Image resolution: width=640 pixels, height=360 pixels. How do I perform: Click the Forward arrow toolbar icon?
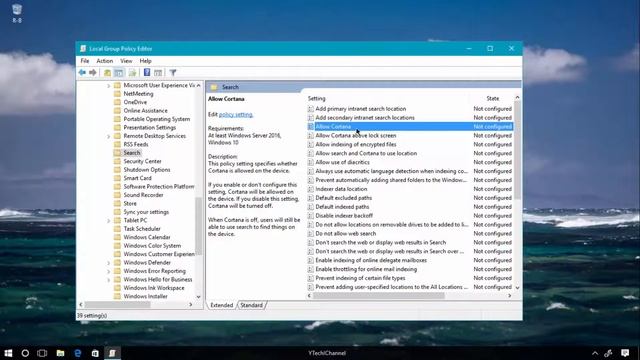[93, 73]
